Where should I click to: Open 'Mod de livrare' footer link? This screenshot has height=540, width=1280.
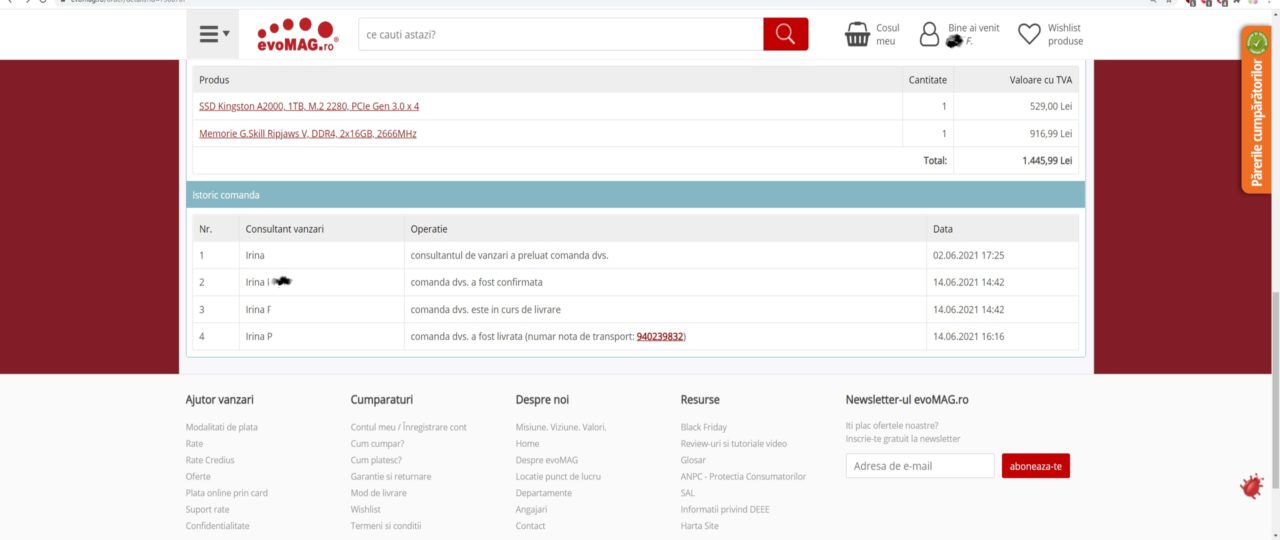coord(378,493)
